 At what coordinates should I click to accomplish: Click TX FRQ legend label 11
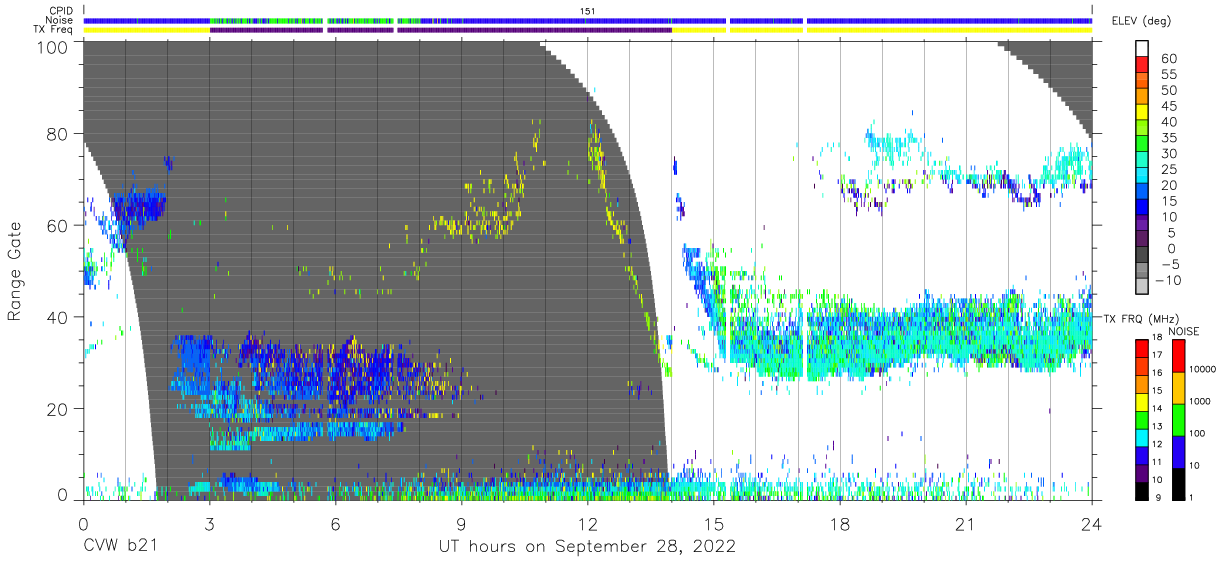[1157, 462]
